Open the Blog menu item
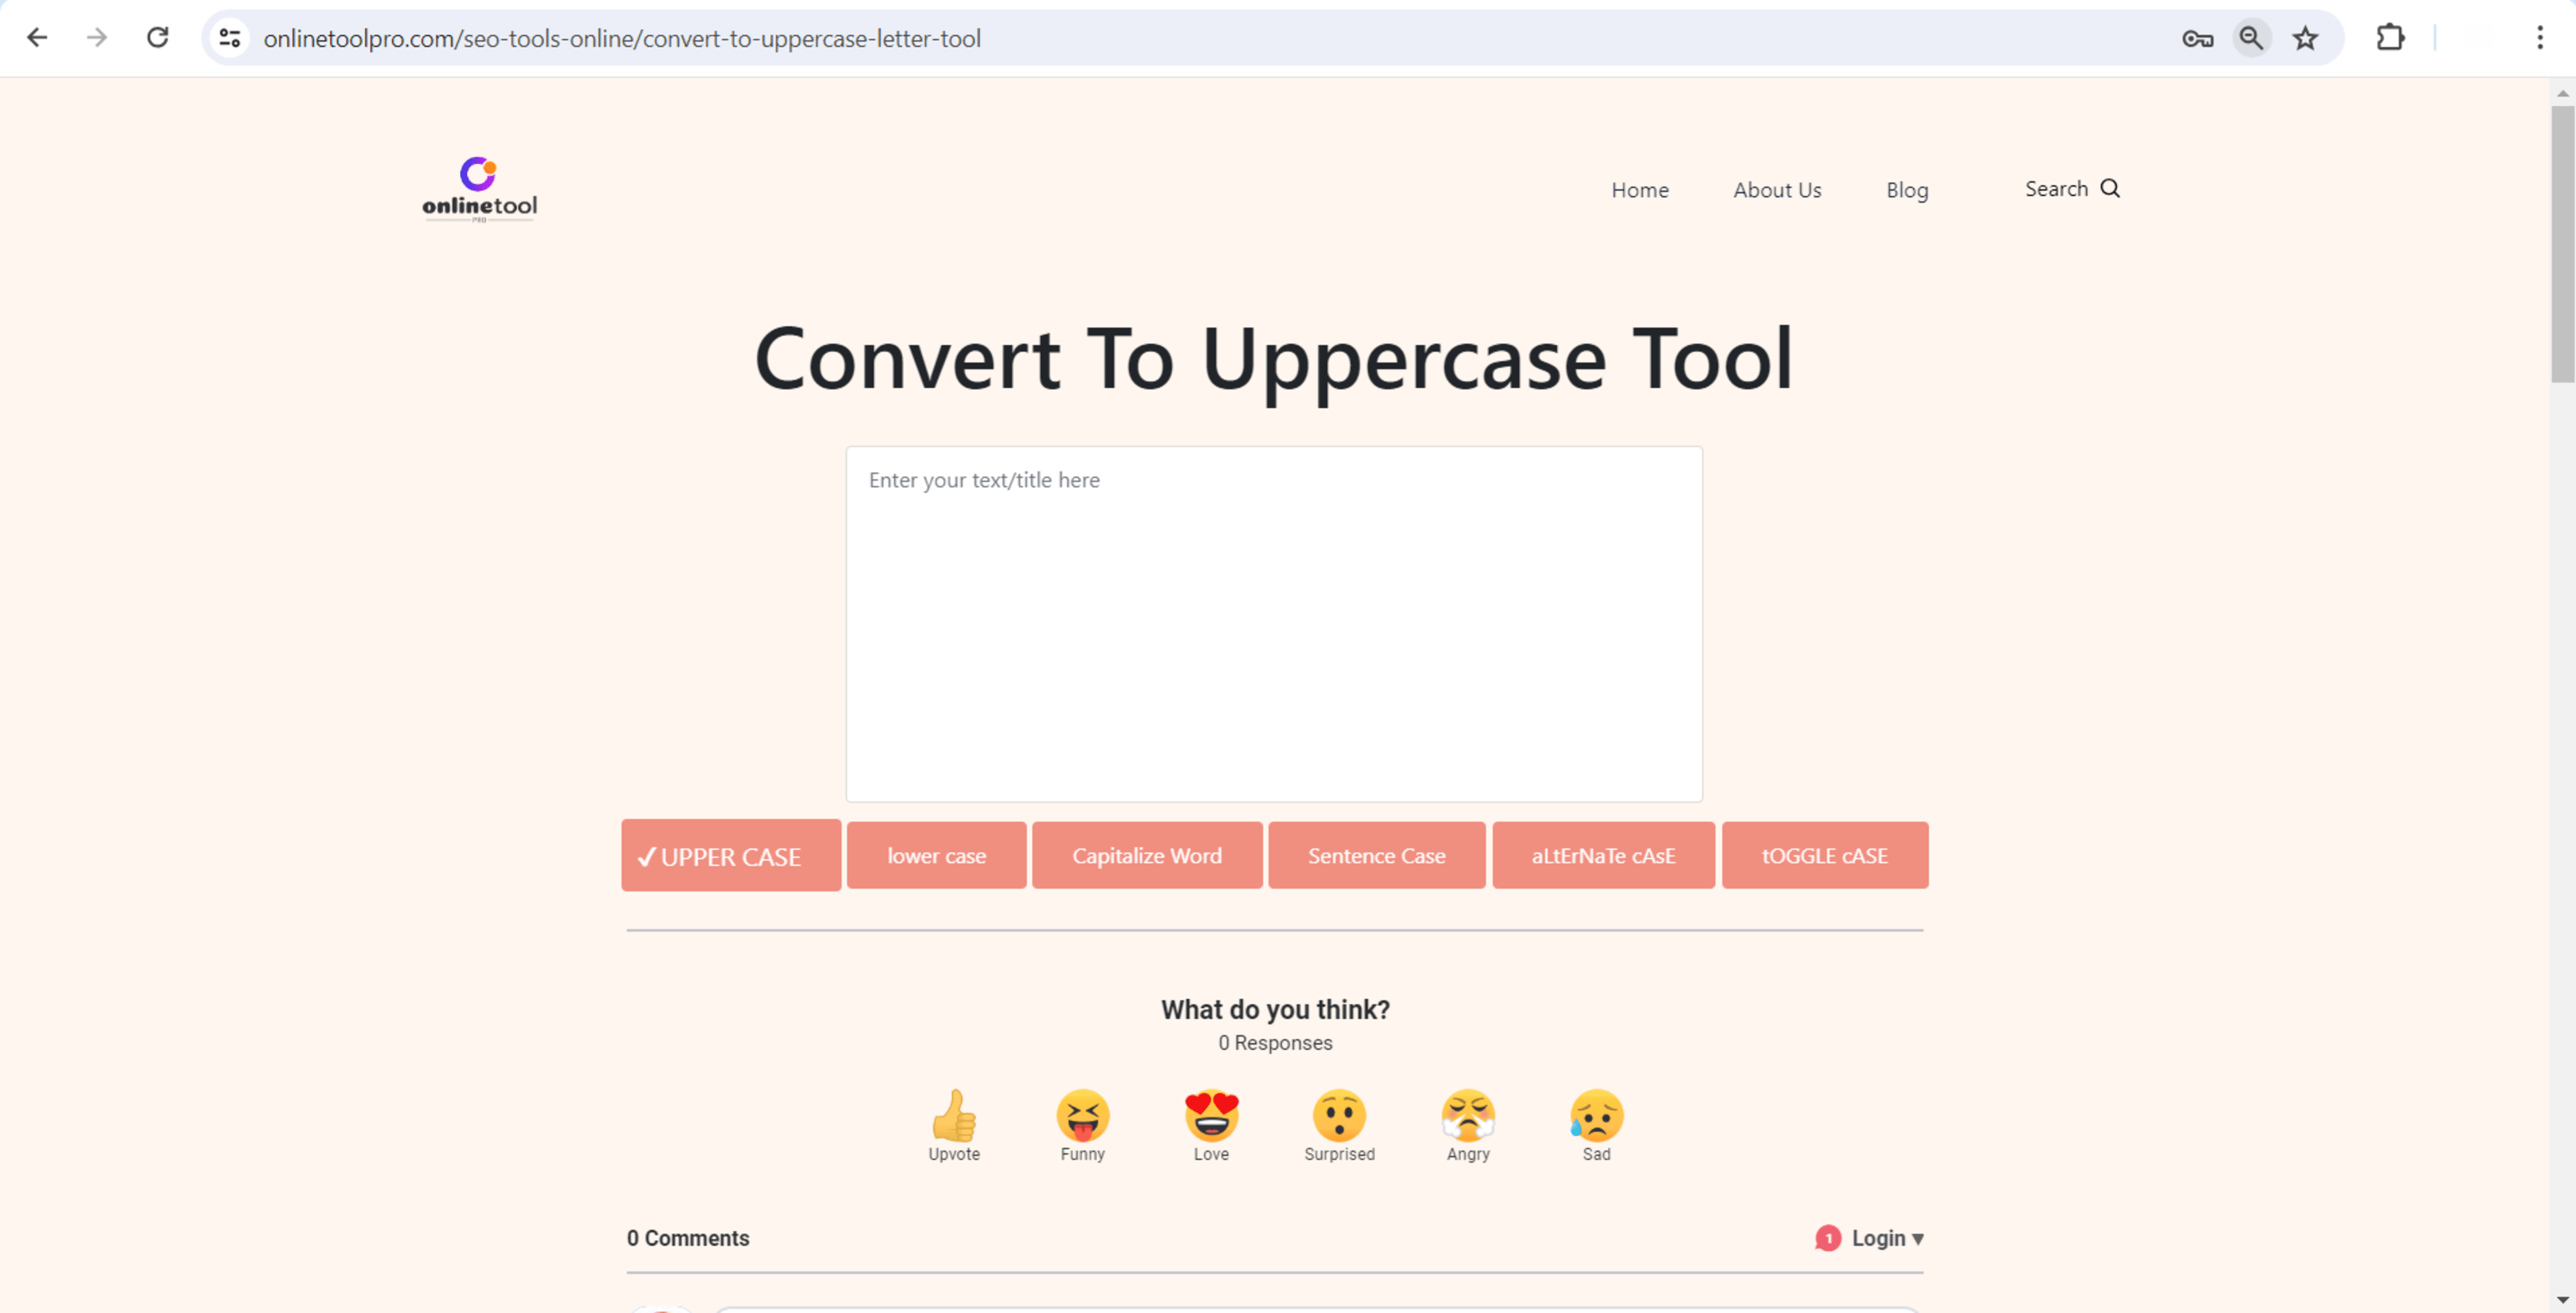2576x1313 pixels. pos(1907,190)
